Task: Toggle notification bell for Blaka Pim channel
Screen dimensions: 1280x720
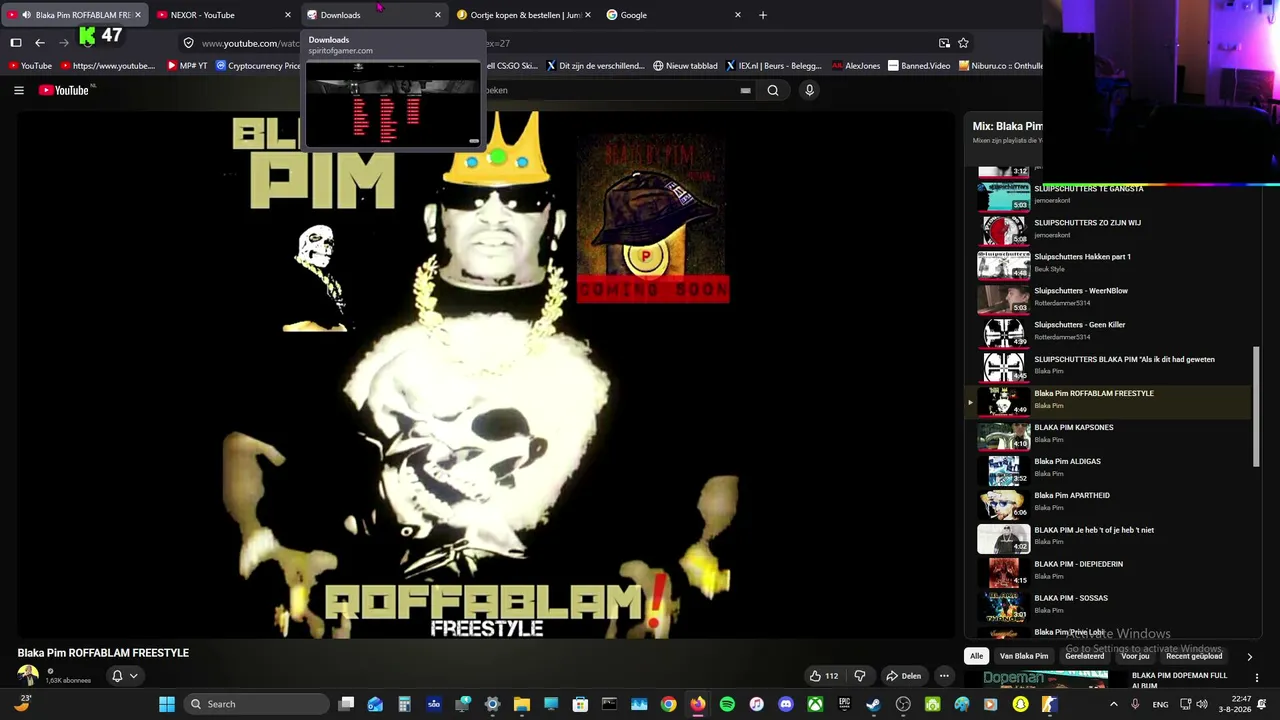Action: click(x=117, y=676)
